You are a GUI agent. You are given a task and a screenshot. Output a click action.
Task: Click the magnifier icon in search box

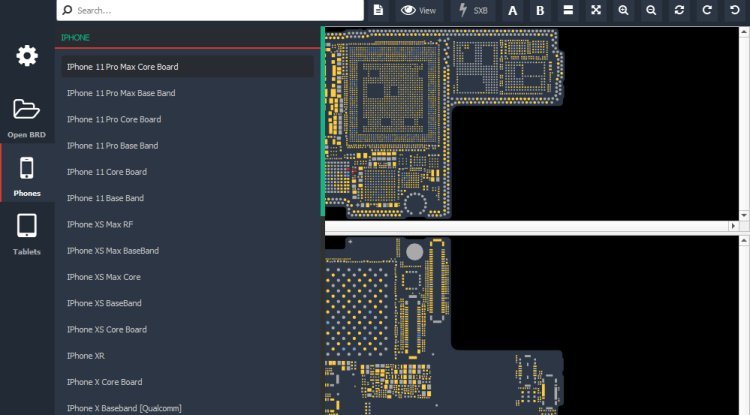tap(67, 10)
